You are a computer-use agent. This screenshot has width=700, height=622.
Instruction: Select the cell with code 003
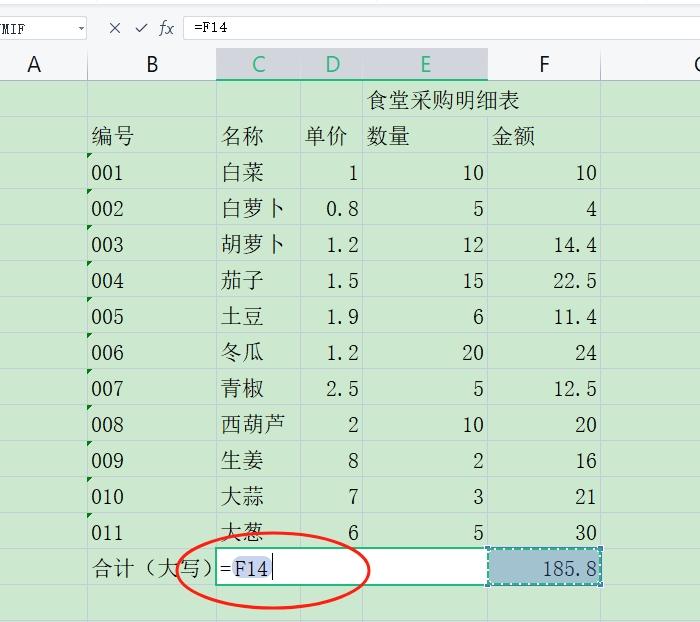pyautogui.click(x=152, y=244)
